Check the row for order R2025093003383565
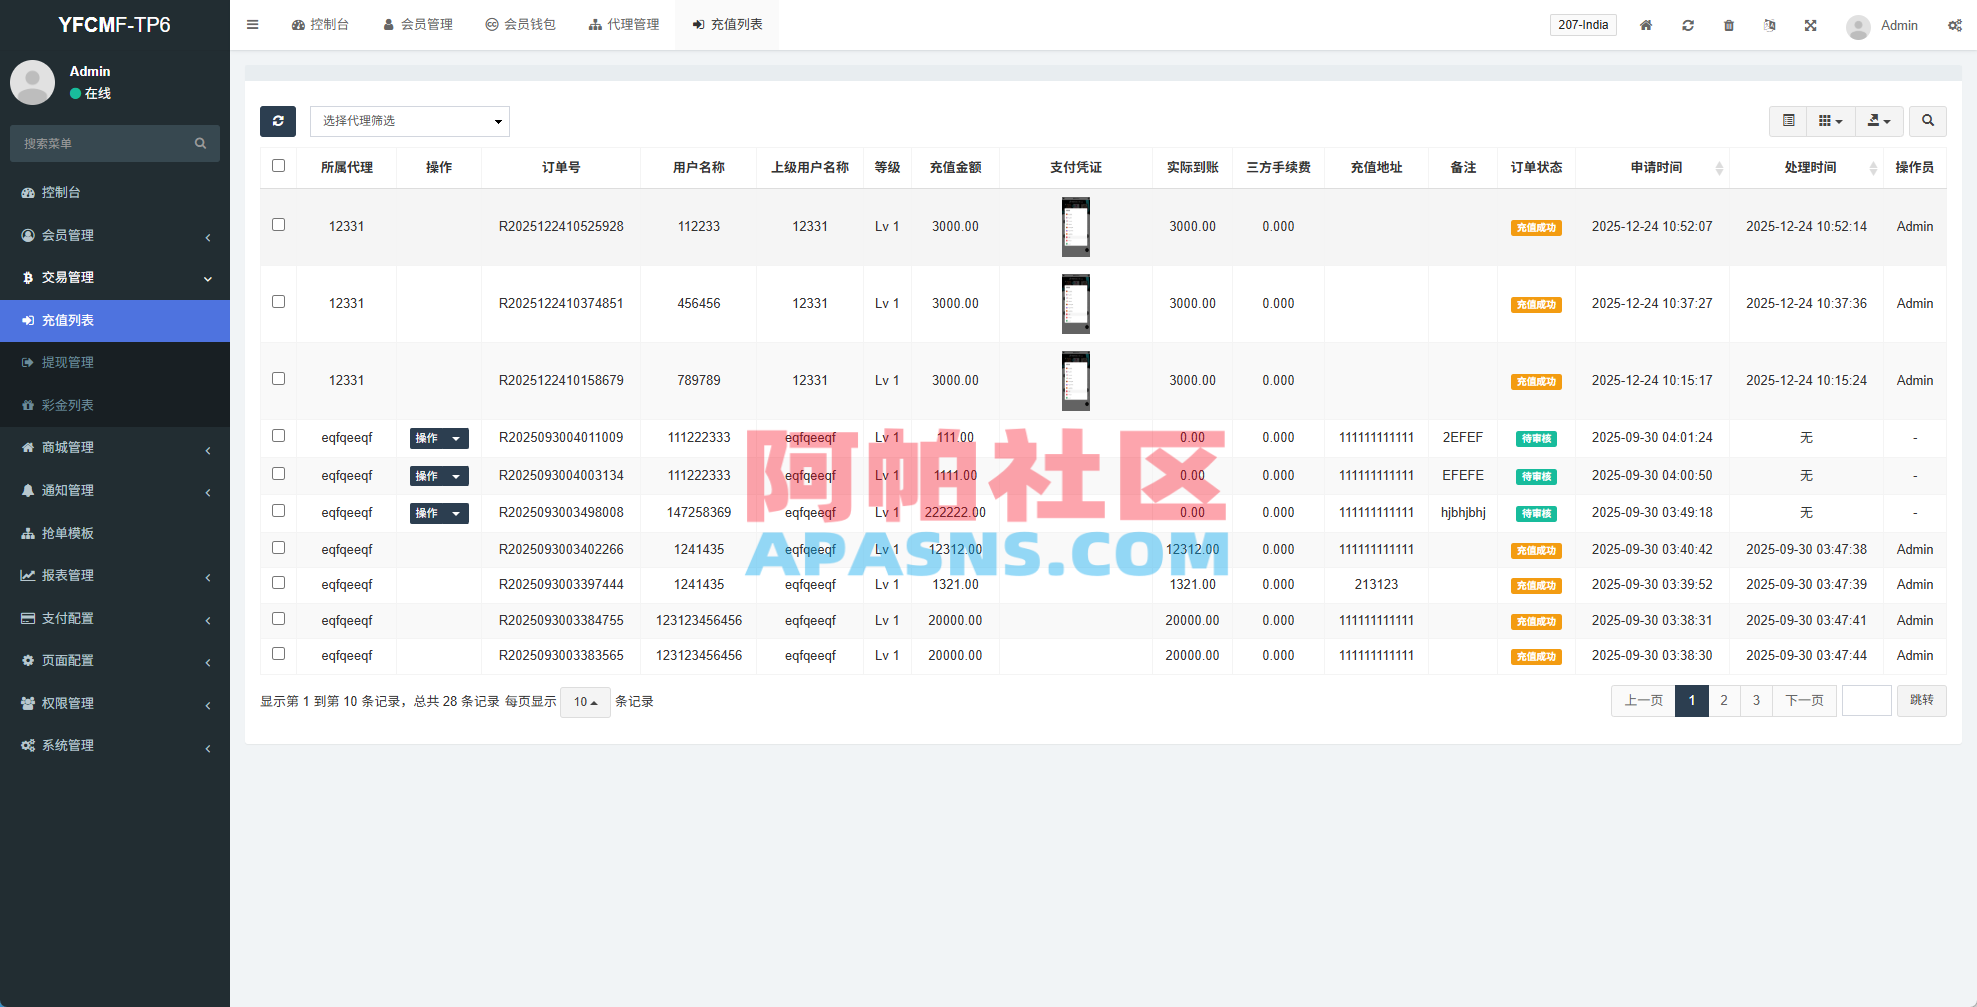The height and width of the screenshot is (1007, 1977). pos(279,654)
